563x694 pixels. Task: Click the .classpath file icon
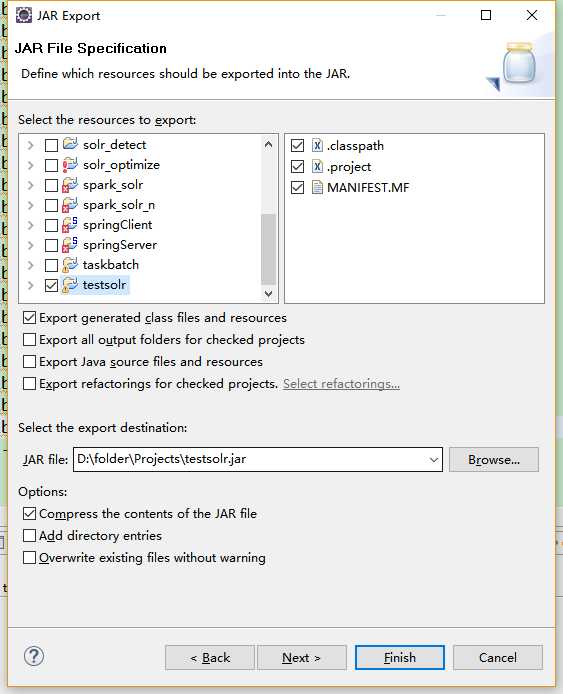[x=317, y=145]
